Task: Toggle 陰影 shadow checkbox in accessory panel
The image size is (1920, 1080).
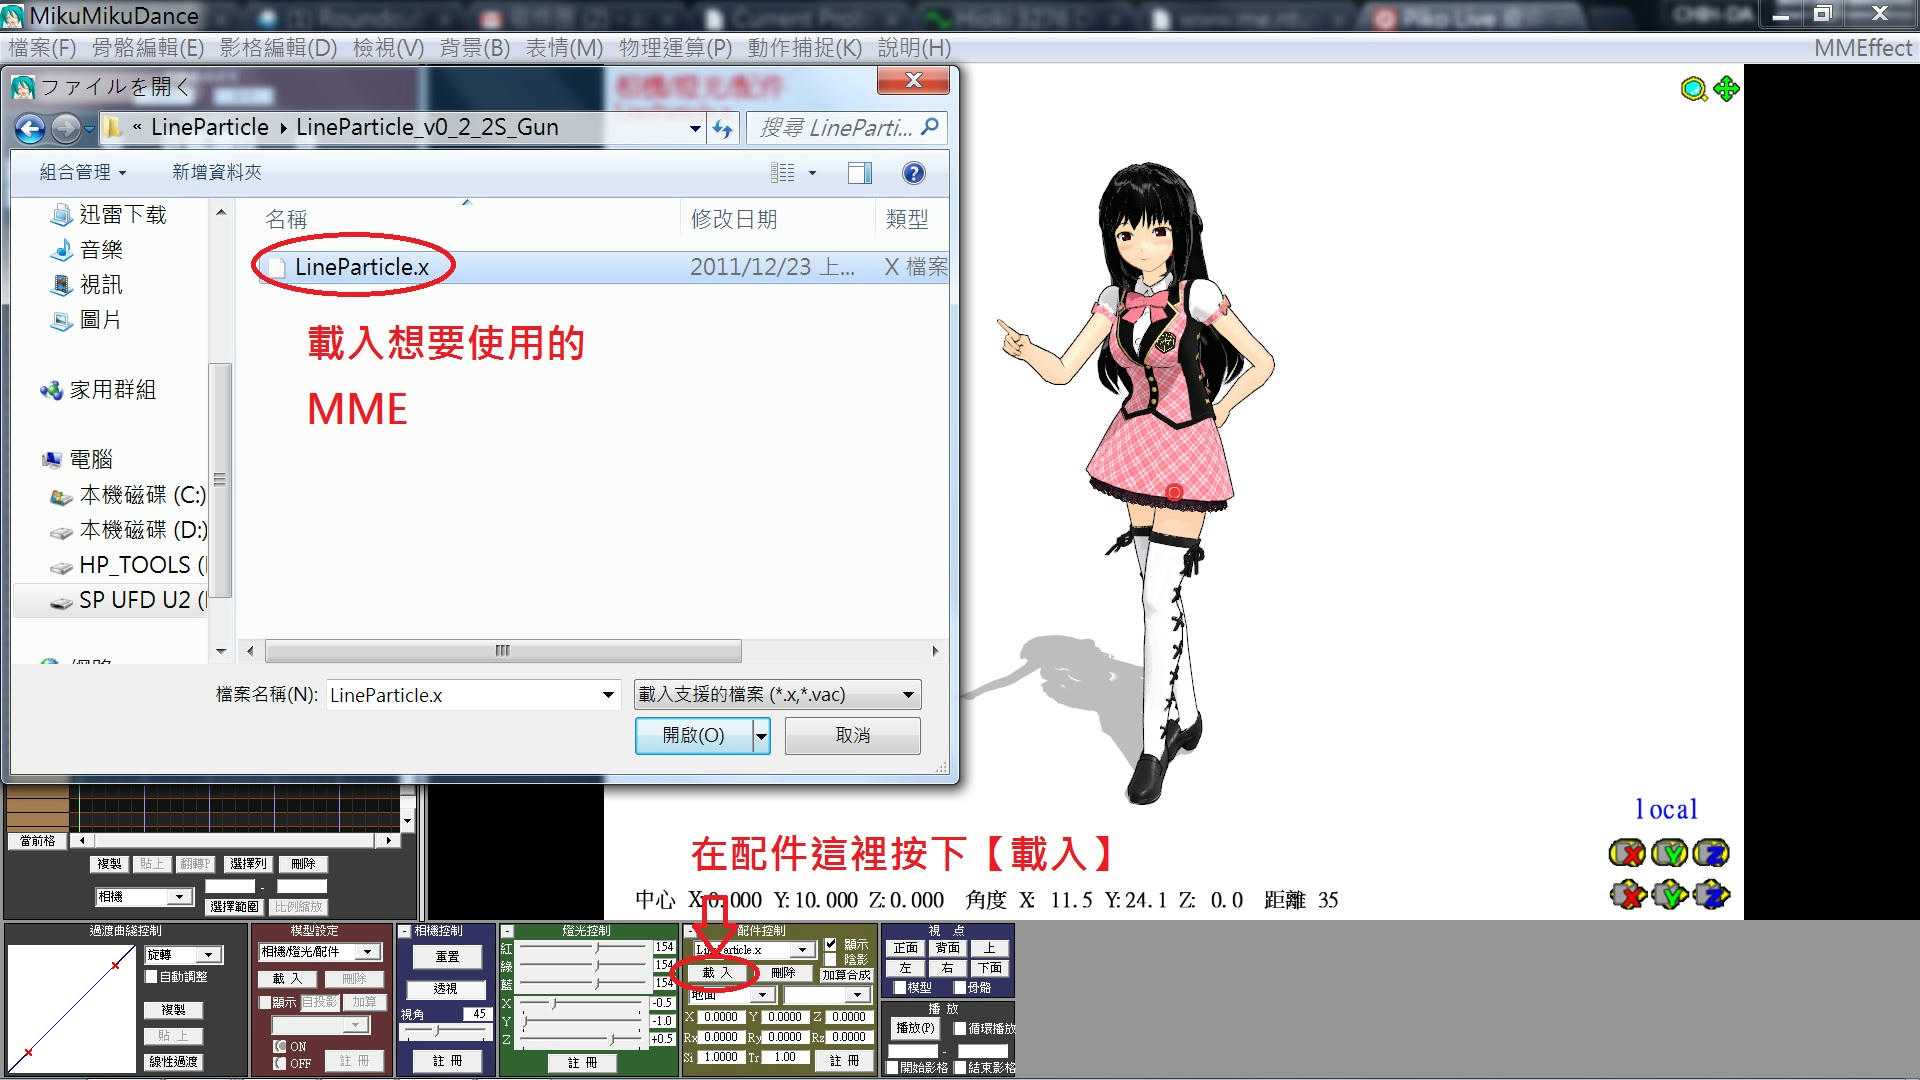Action: coord(830,959)
